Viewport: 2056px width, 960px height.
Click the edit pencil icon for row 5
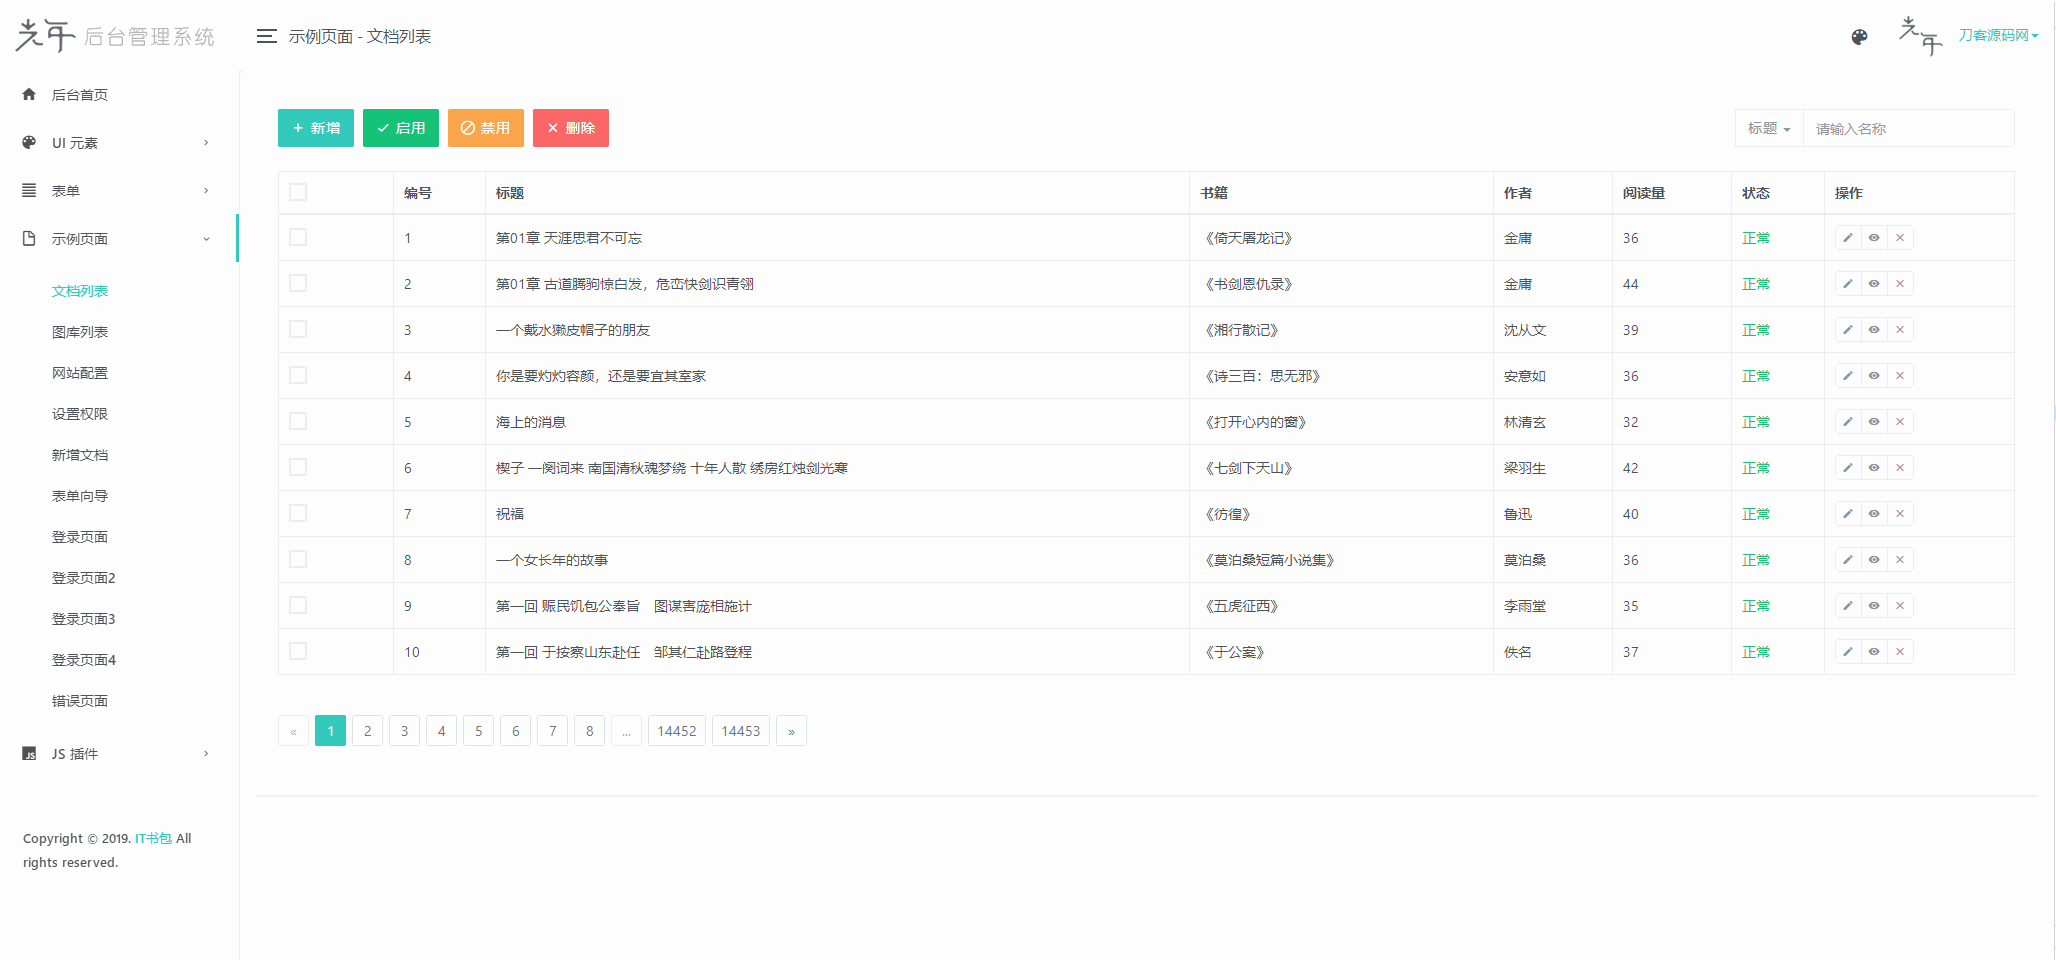[1847, 422]
